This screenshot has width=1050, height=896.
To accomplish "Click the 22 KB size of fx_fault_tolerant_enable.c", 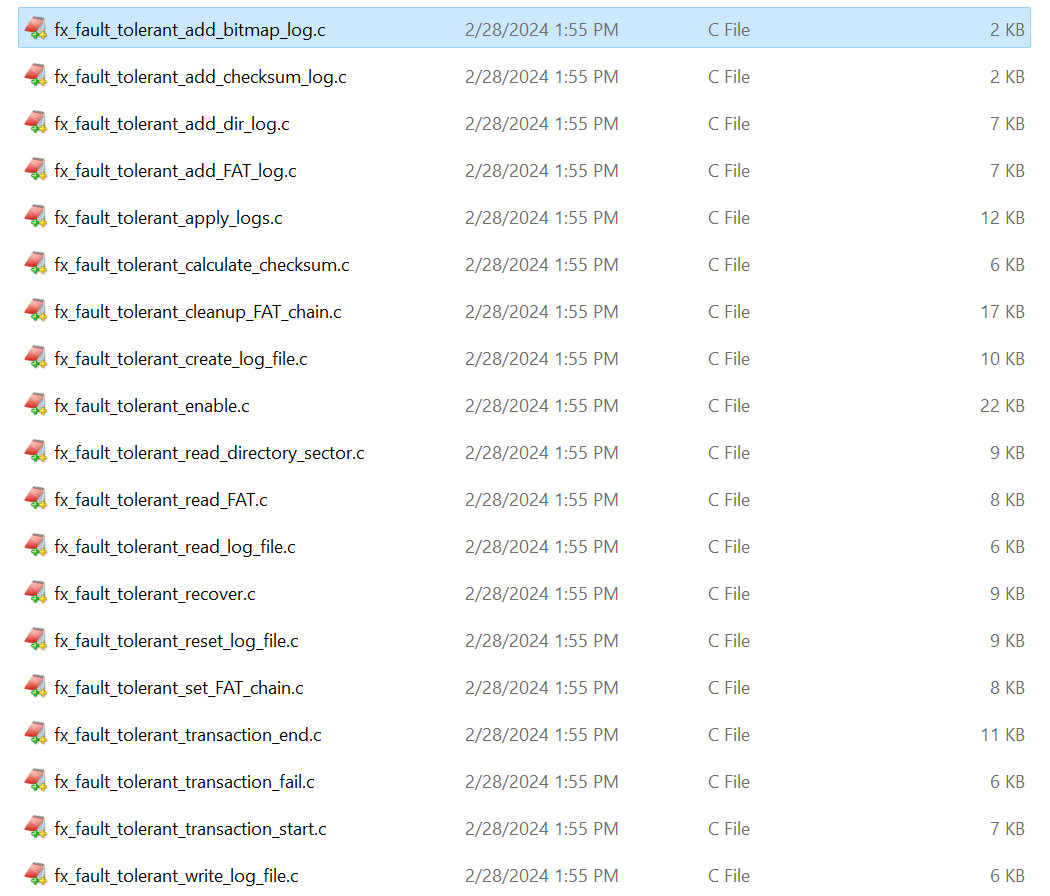I will click(x=1002, y=406).
